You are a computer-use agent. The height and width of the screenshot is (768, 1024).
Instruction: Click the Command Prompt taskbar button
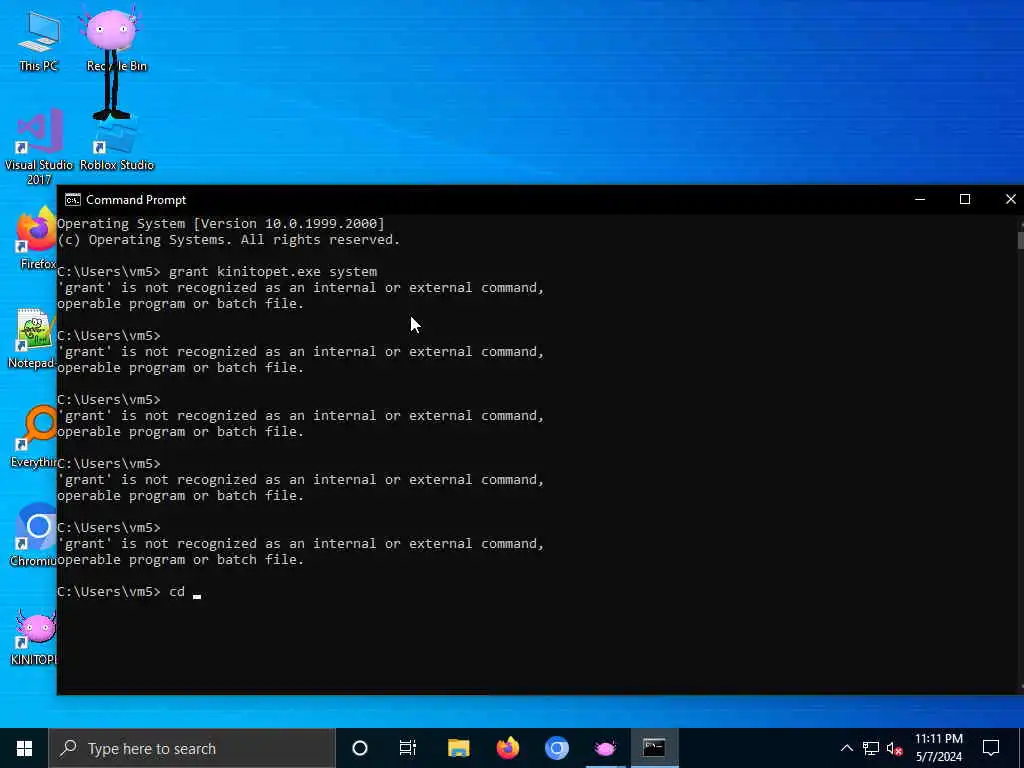click(x=654, y=748)
